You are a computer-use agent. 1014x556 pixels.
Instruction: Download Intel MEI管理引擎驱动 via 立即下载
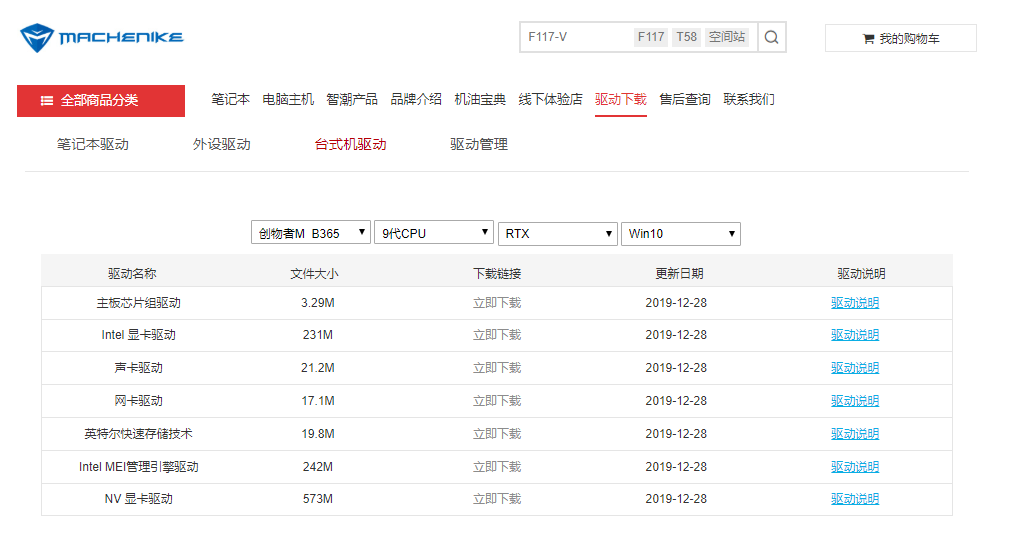coord(497,467)
